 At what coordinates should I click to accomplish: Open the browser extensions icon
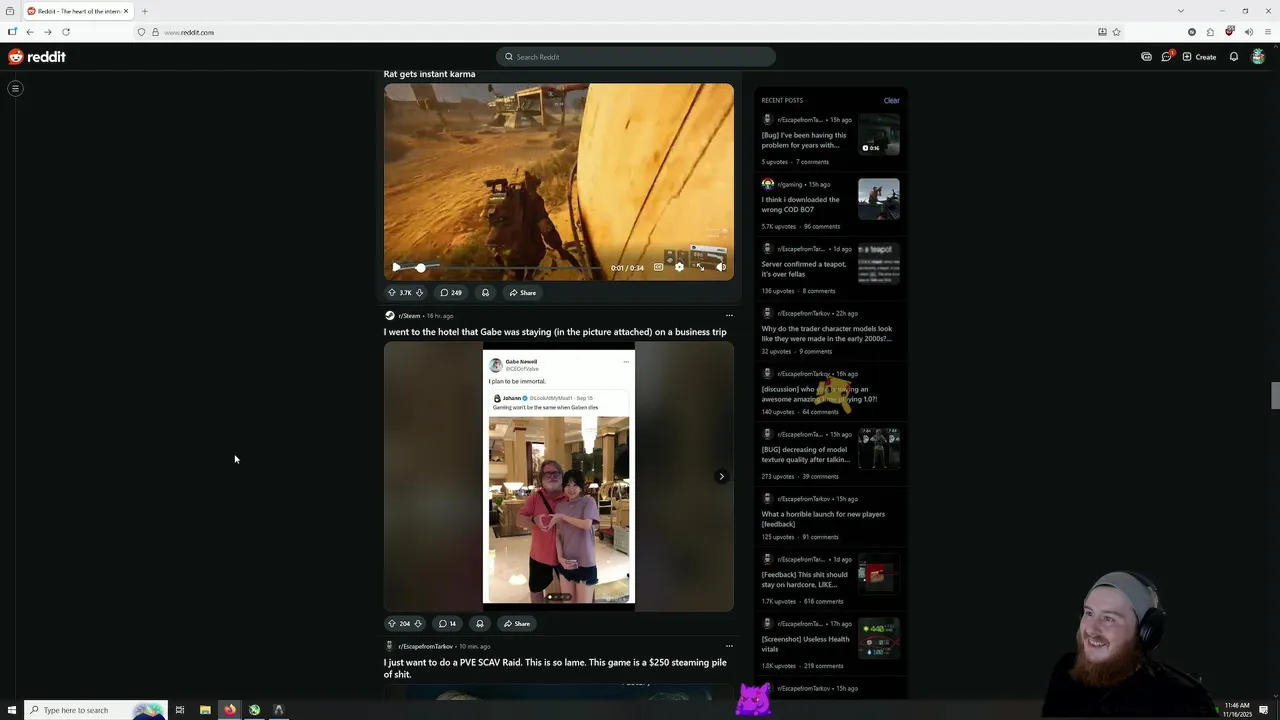[x=1210, y=32]
